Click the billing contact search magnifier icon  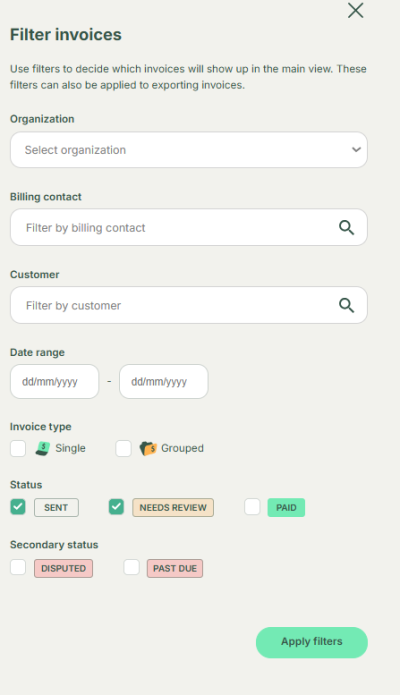pos(346,227)
